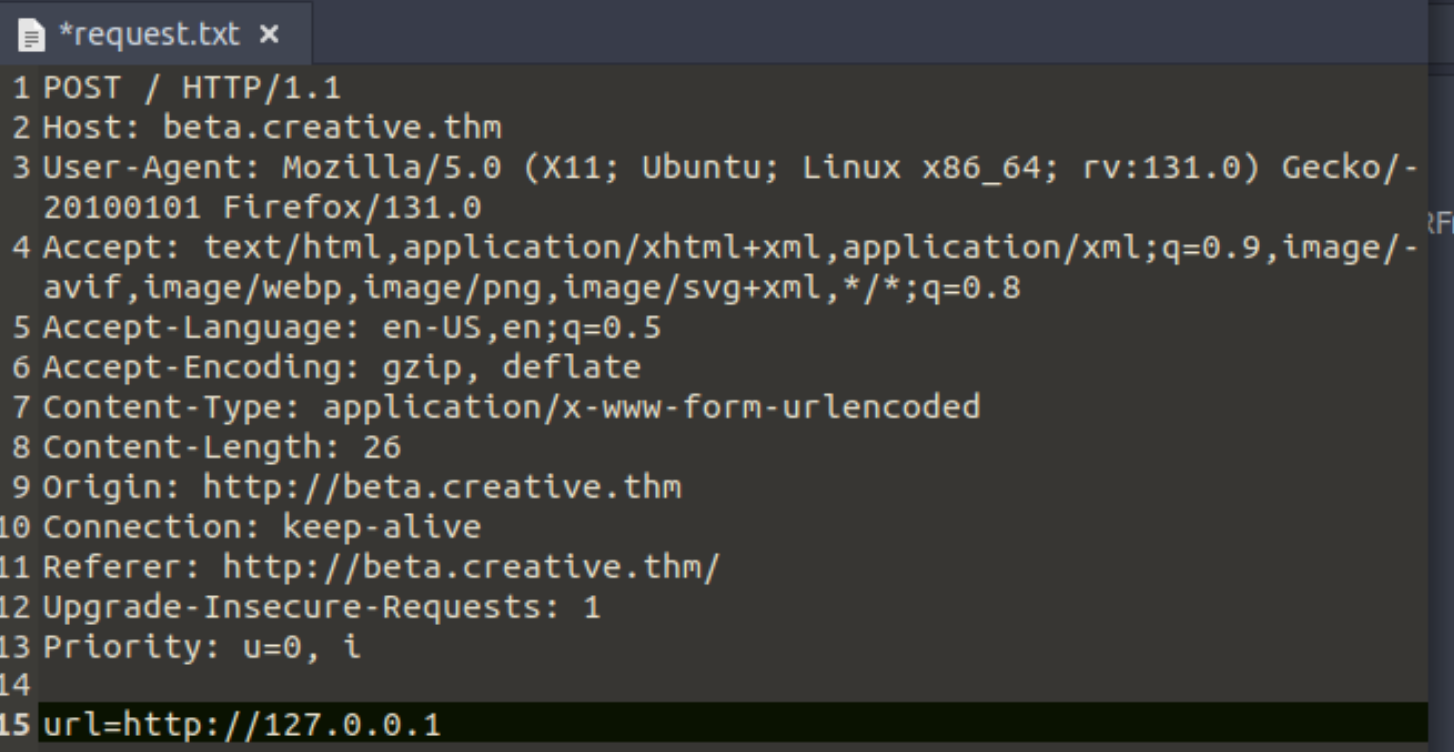This screenshot has width=1454, height=752.
Task: Click the Upgrade-Insecure-Requests line
Action: click(322, 607)
